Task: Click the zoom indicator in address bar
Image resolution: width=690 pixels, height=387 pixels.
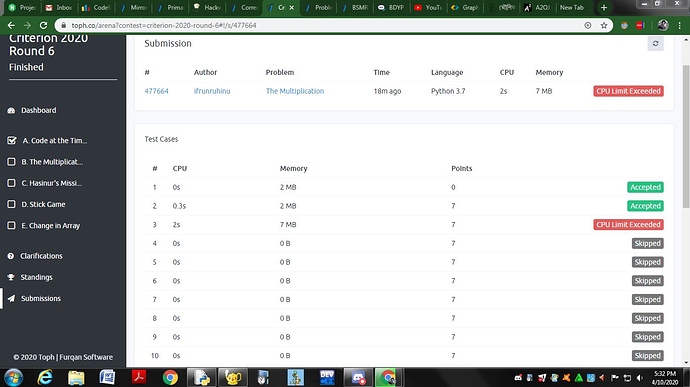Action: [x=587, y=26]
